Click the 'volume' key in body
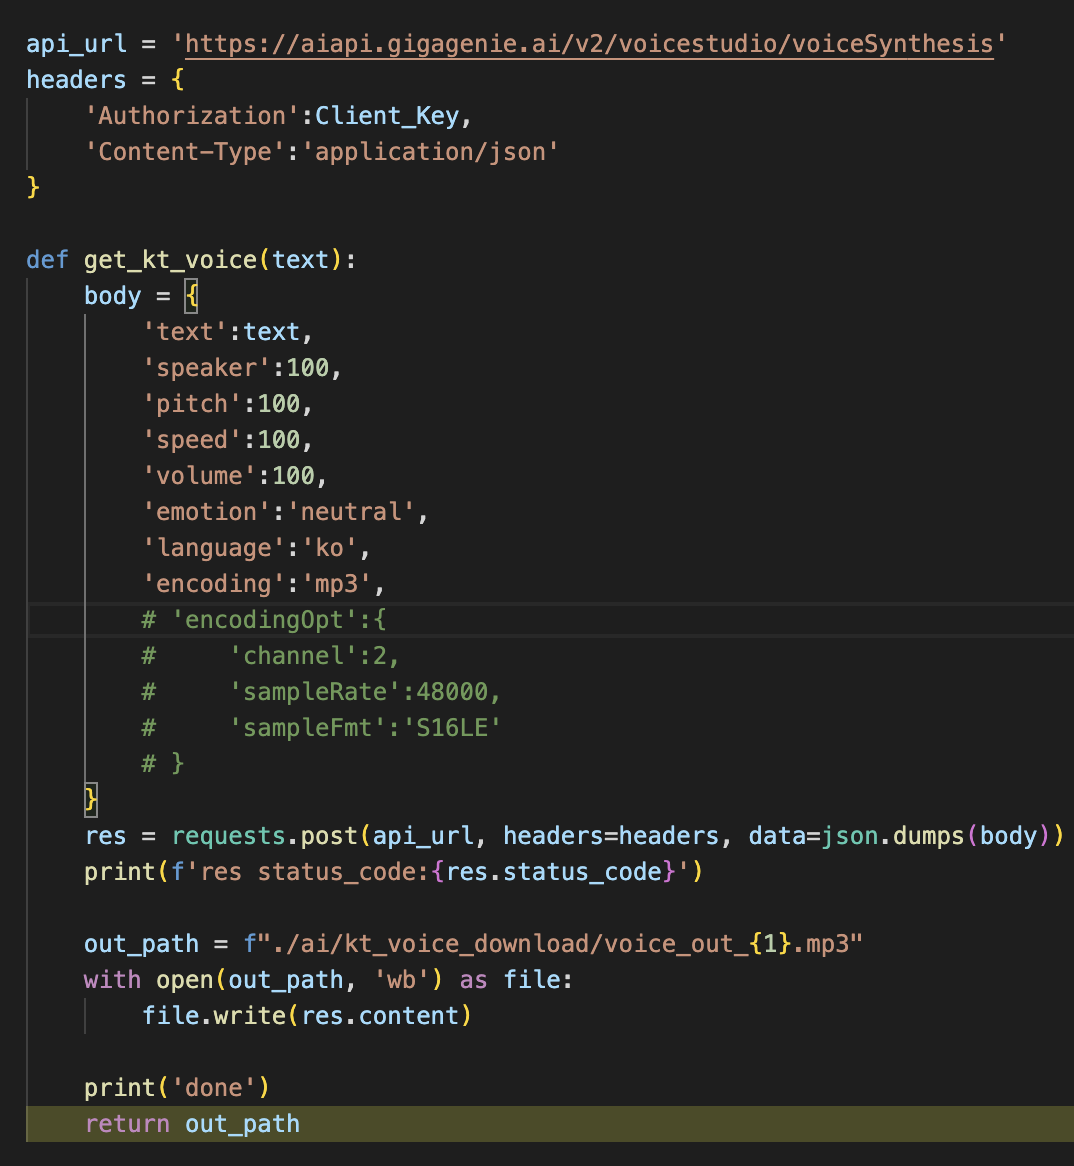Viewport: 1074px width, 1166px height. pos(199,476)
